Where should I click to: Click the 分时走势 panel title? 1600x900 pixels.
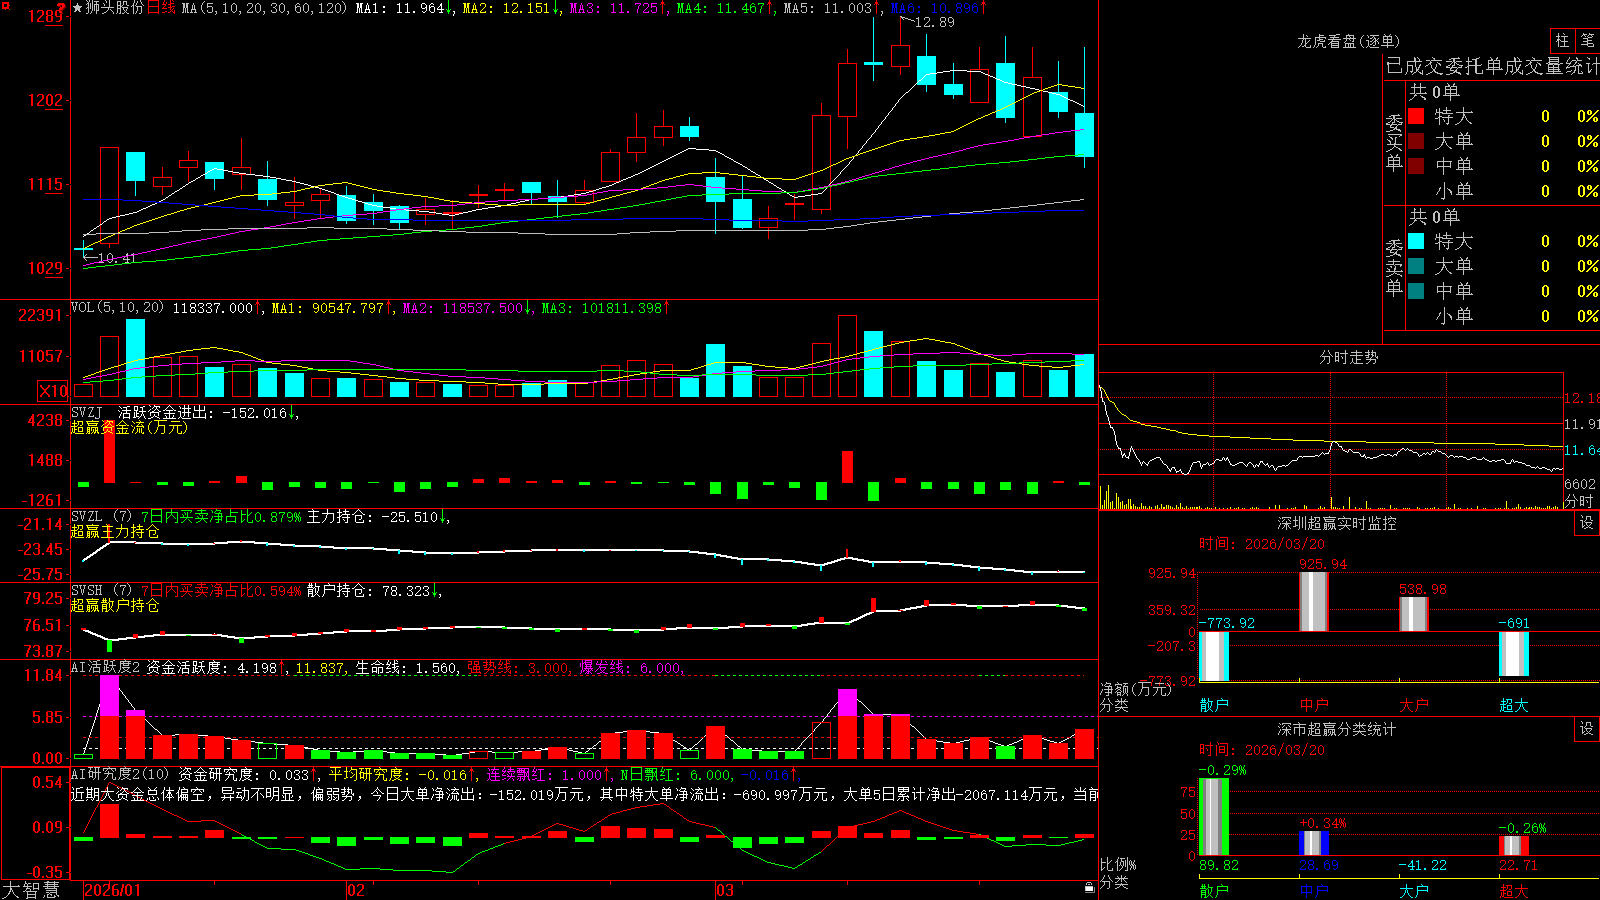tap(1348, 357)
